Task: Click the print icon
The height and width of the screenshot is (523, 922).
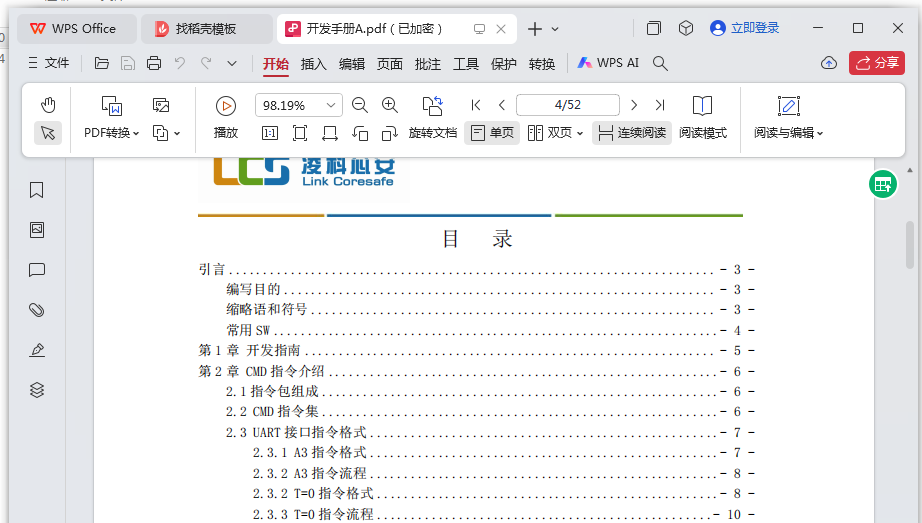Action: pyautogui.click(x=154, y=63)
